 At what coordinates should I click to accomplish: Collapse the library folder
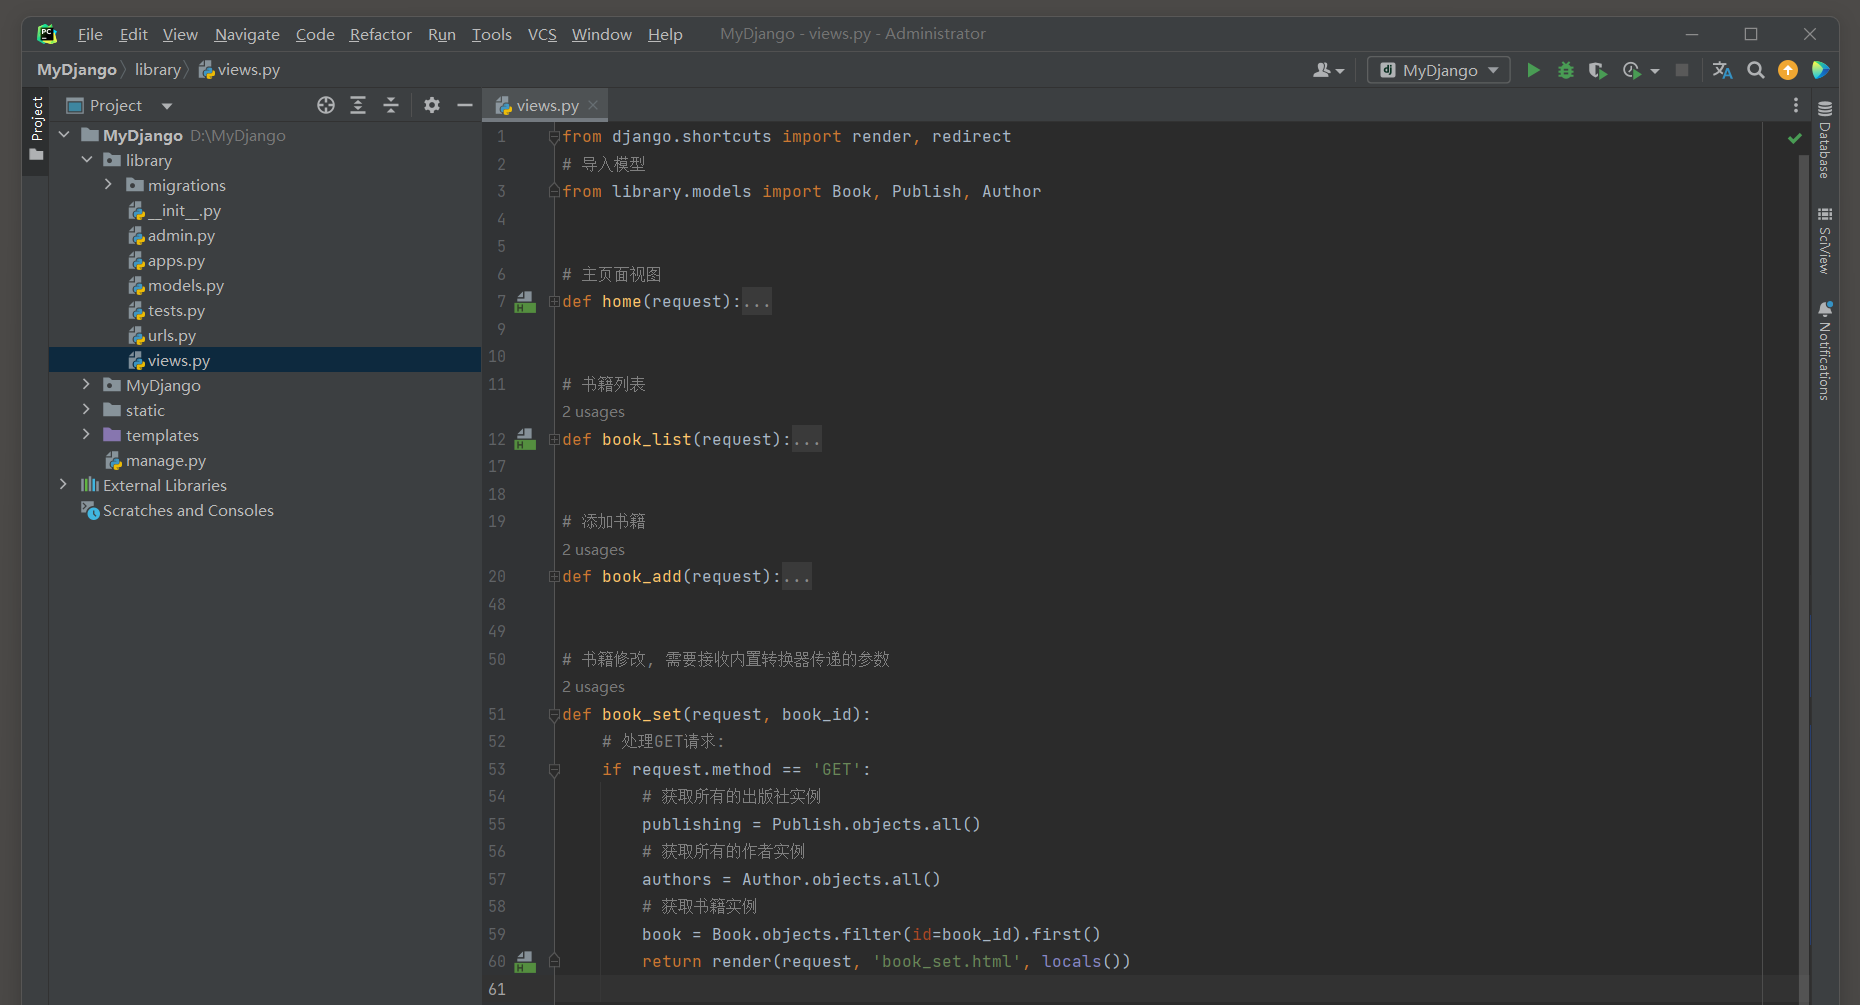pos(87,160)
